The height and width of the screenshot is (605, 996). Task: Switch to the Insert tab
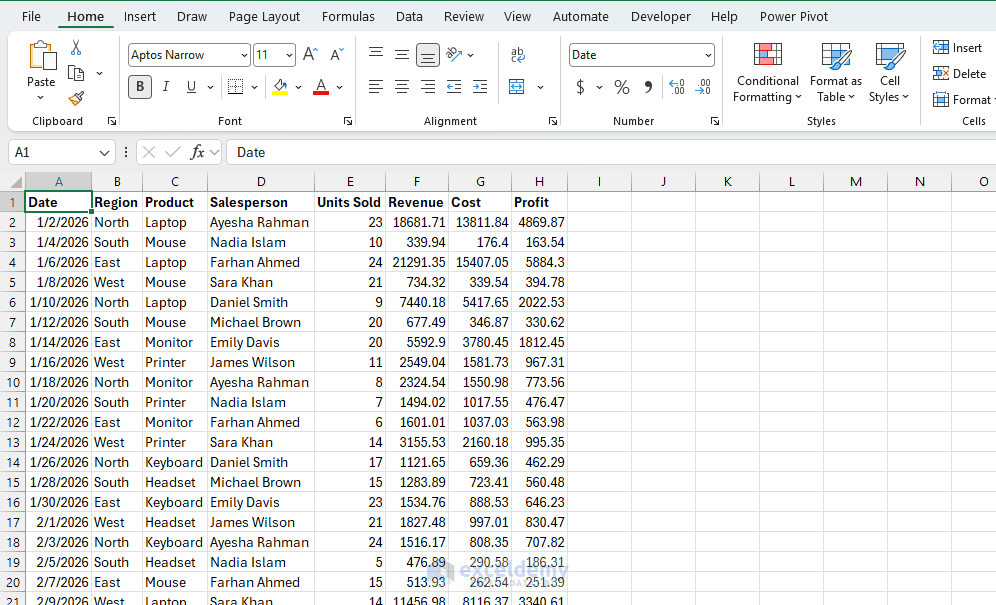pyautogui.click(x=140, y=17)
